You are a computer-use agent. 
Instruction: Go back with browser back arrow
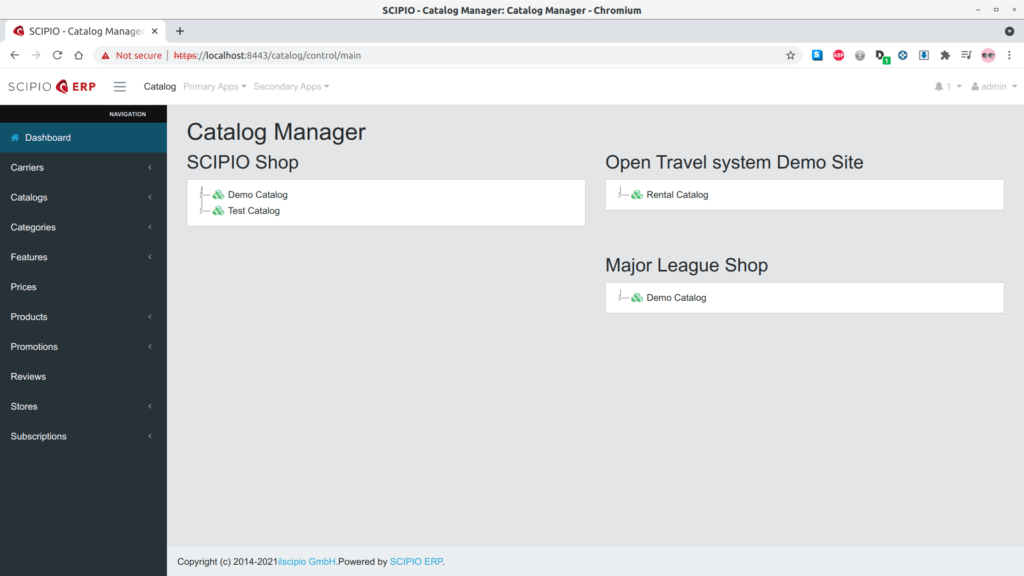tap(14, 56)
